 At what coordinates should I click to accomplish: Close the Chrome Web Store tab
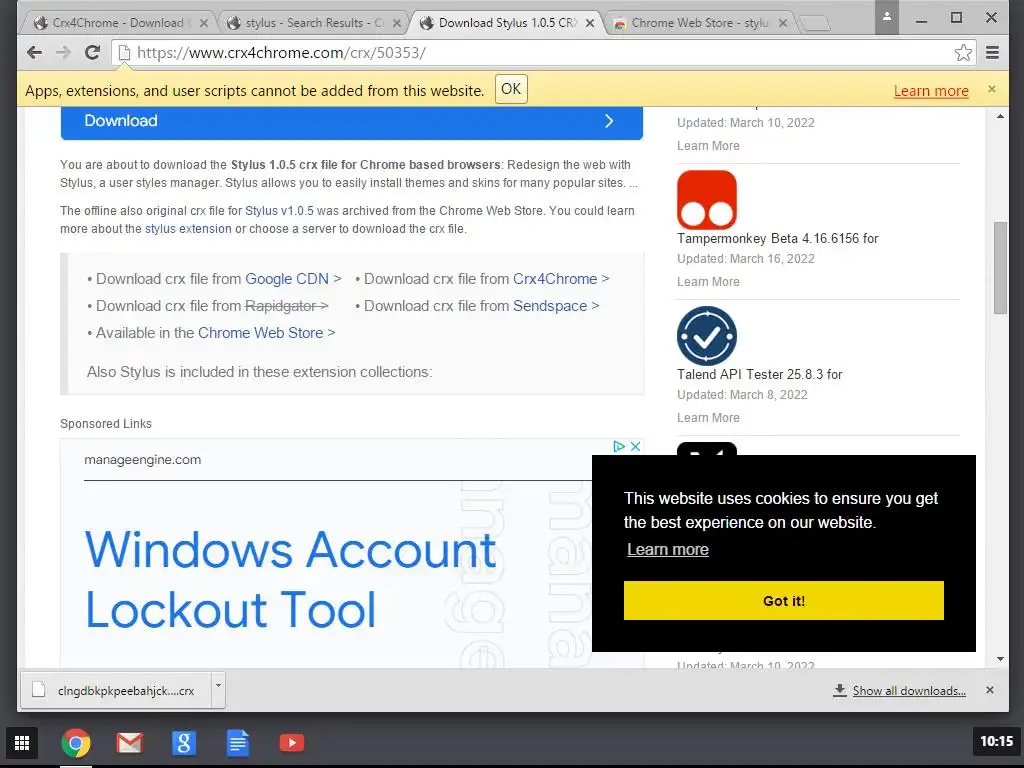(783, 23)
